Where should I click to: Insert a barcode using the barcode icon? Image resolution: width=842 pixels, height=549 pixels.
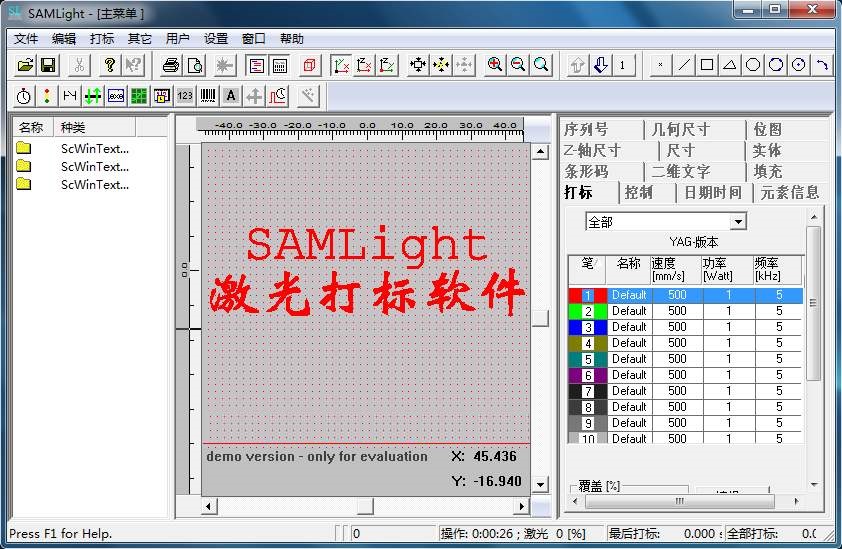[208, 95]
